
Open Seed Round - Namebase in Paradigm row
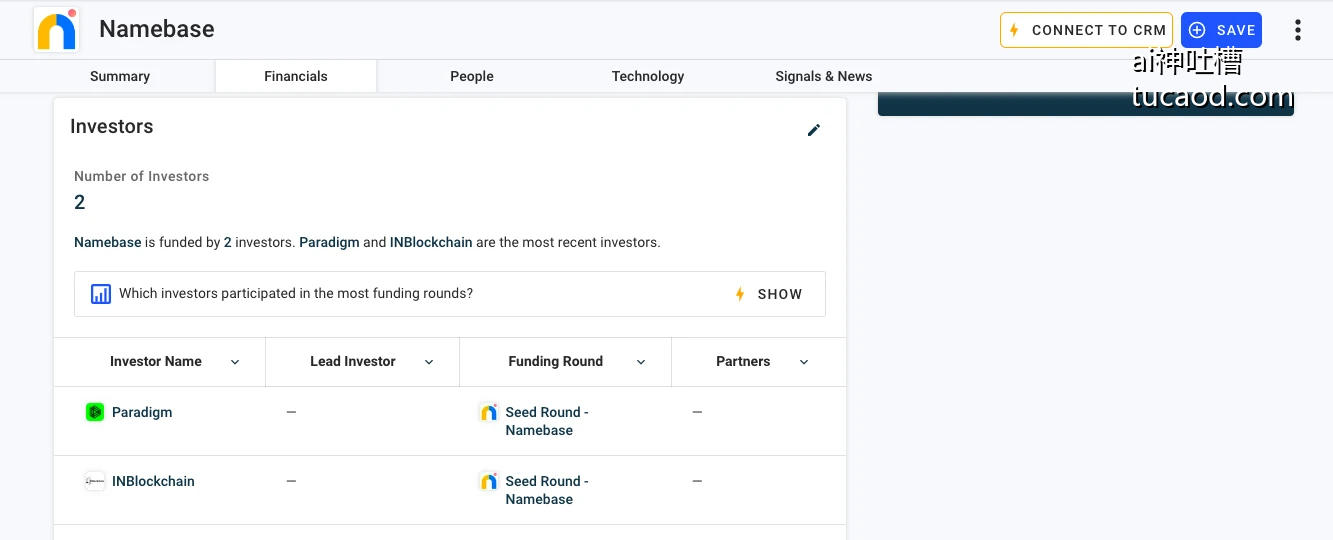pyautogui.click(x=547, y=421)
